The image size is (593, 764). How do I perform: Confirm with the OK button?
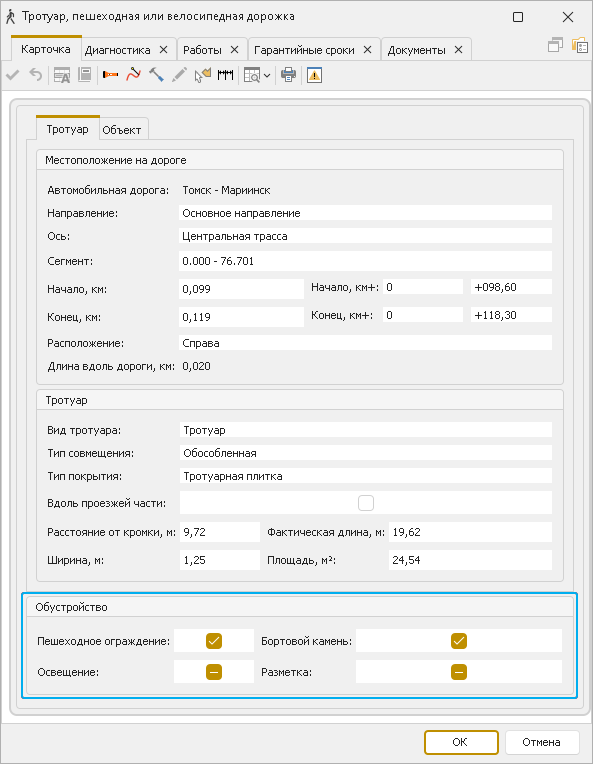(x=461, y=742)
